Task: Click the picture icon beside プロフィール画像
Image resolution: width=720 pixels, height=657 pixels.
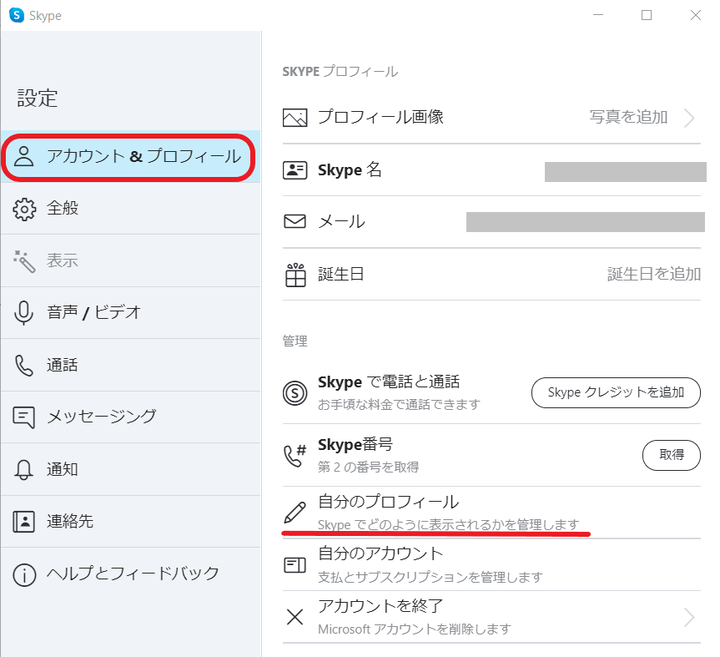Action: pyautogui.click(x=295, y=118)
